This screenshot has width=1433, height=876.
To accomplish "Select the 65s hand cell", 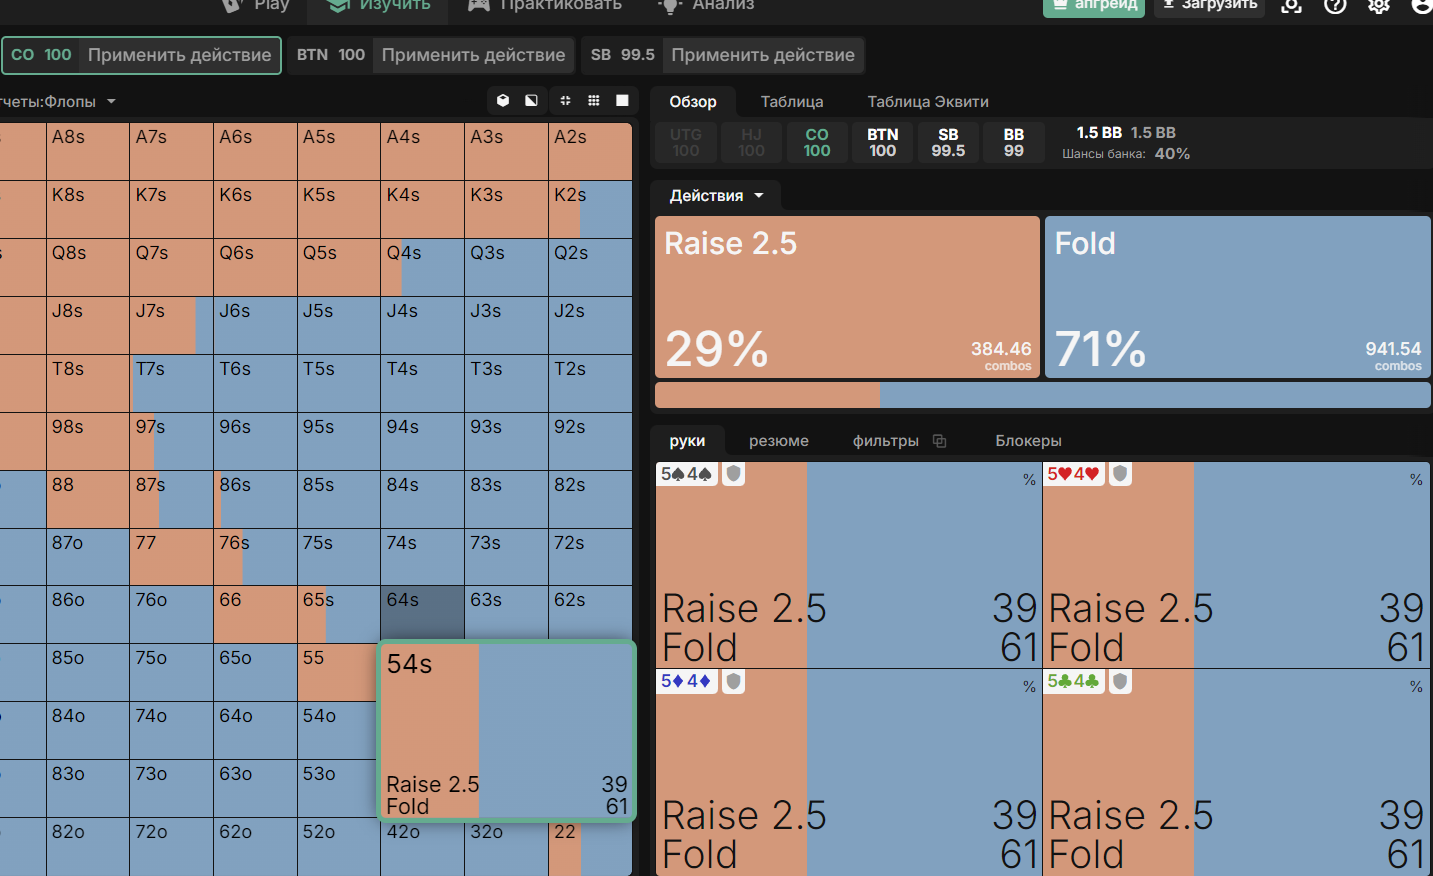I will click(x=339, y=615).
